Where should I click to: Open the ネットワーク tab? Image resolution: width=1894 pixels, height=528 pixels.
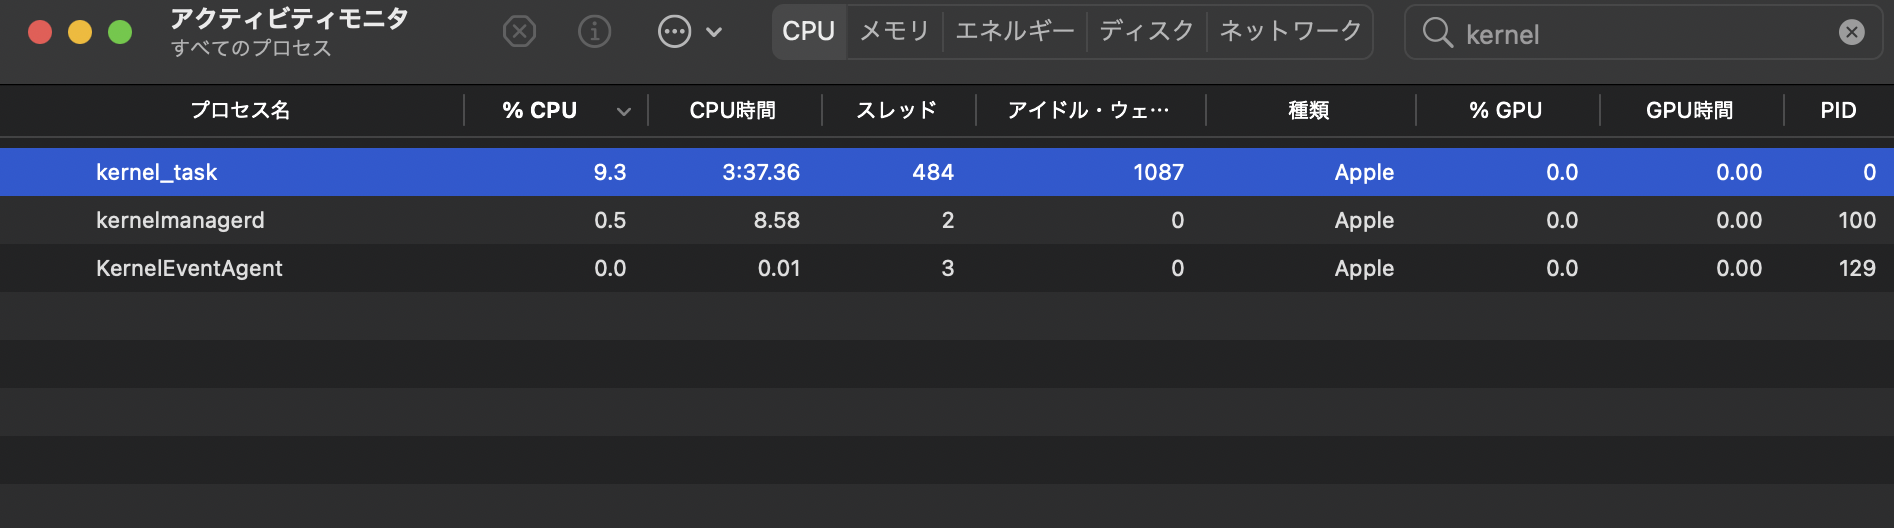[1290, 32]
